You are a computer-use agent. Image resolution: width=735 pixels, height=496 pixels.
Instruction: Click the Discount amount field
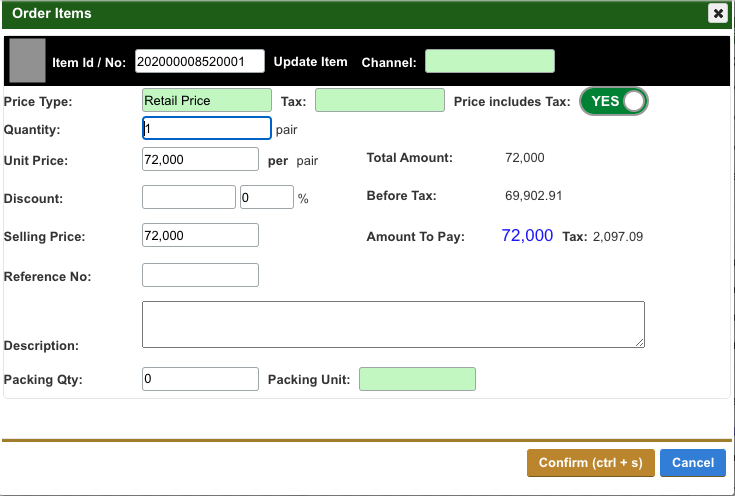(x=188, y=197)
